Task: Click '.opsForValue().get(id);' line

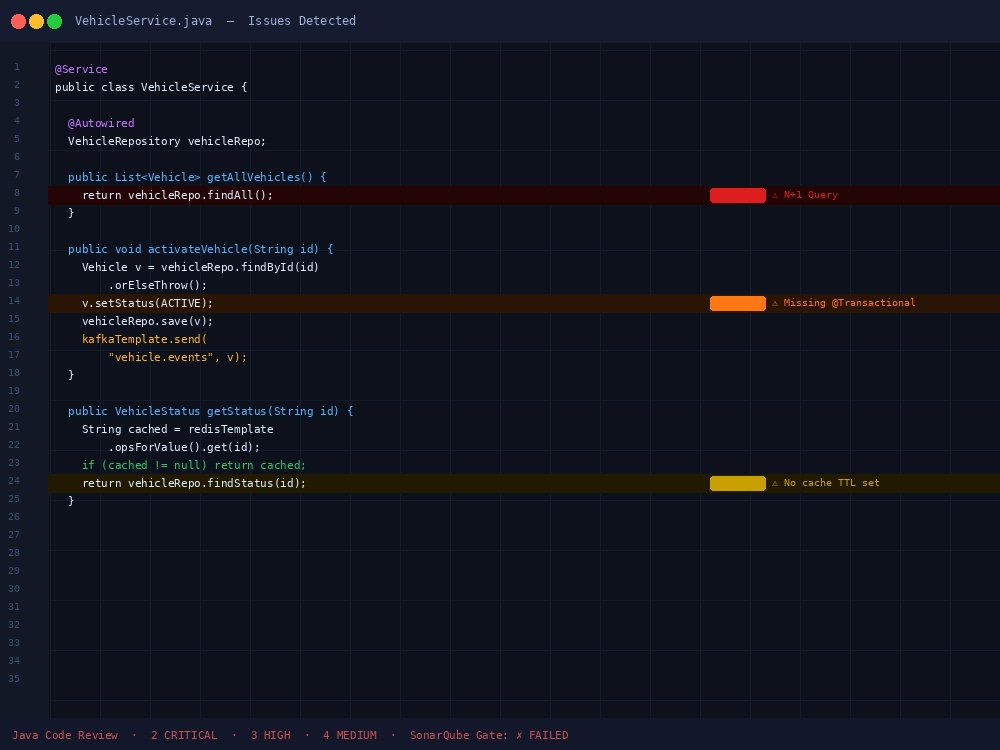Action: click(184, 447)
